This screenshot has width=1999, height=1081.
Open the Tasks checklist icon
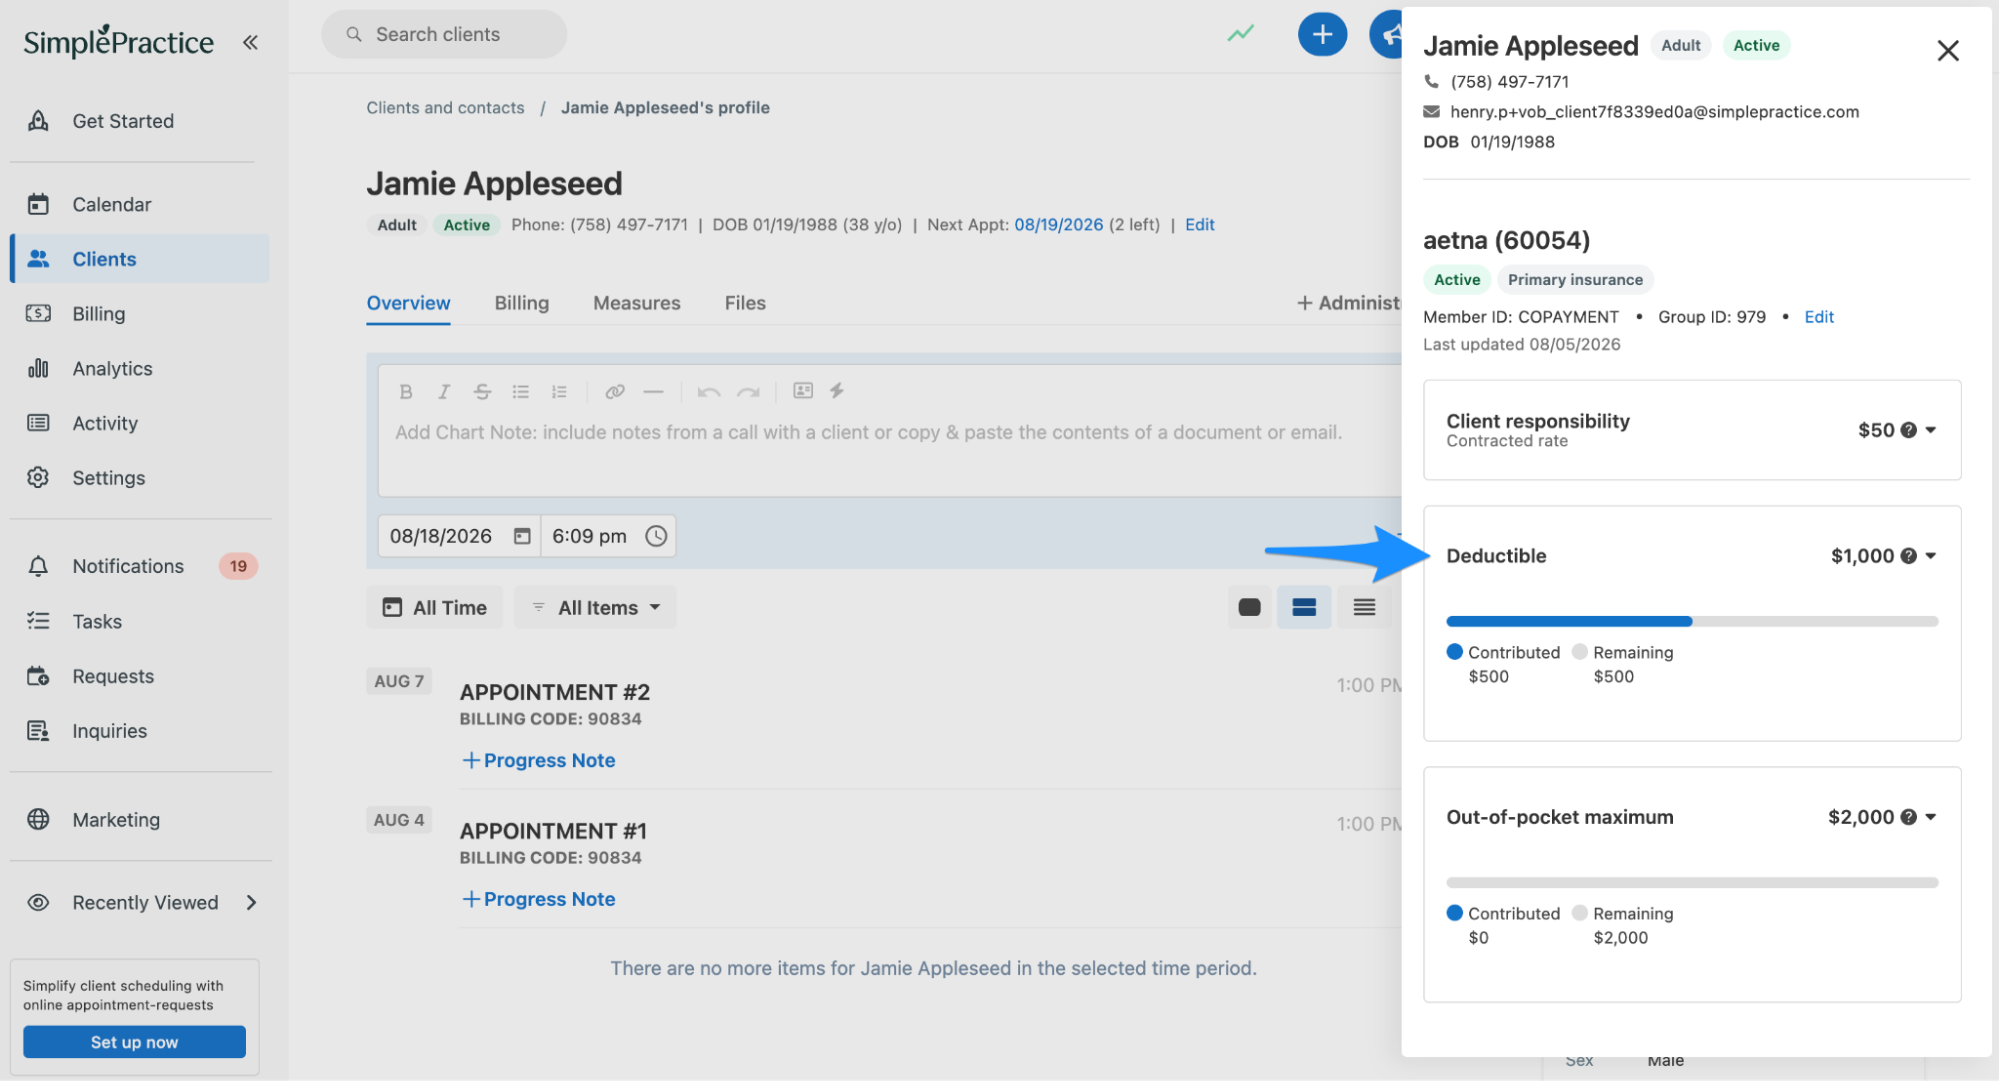pos(38,621)
